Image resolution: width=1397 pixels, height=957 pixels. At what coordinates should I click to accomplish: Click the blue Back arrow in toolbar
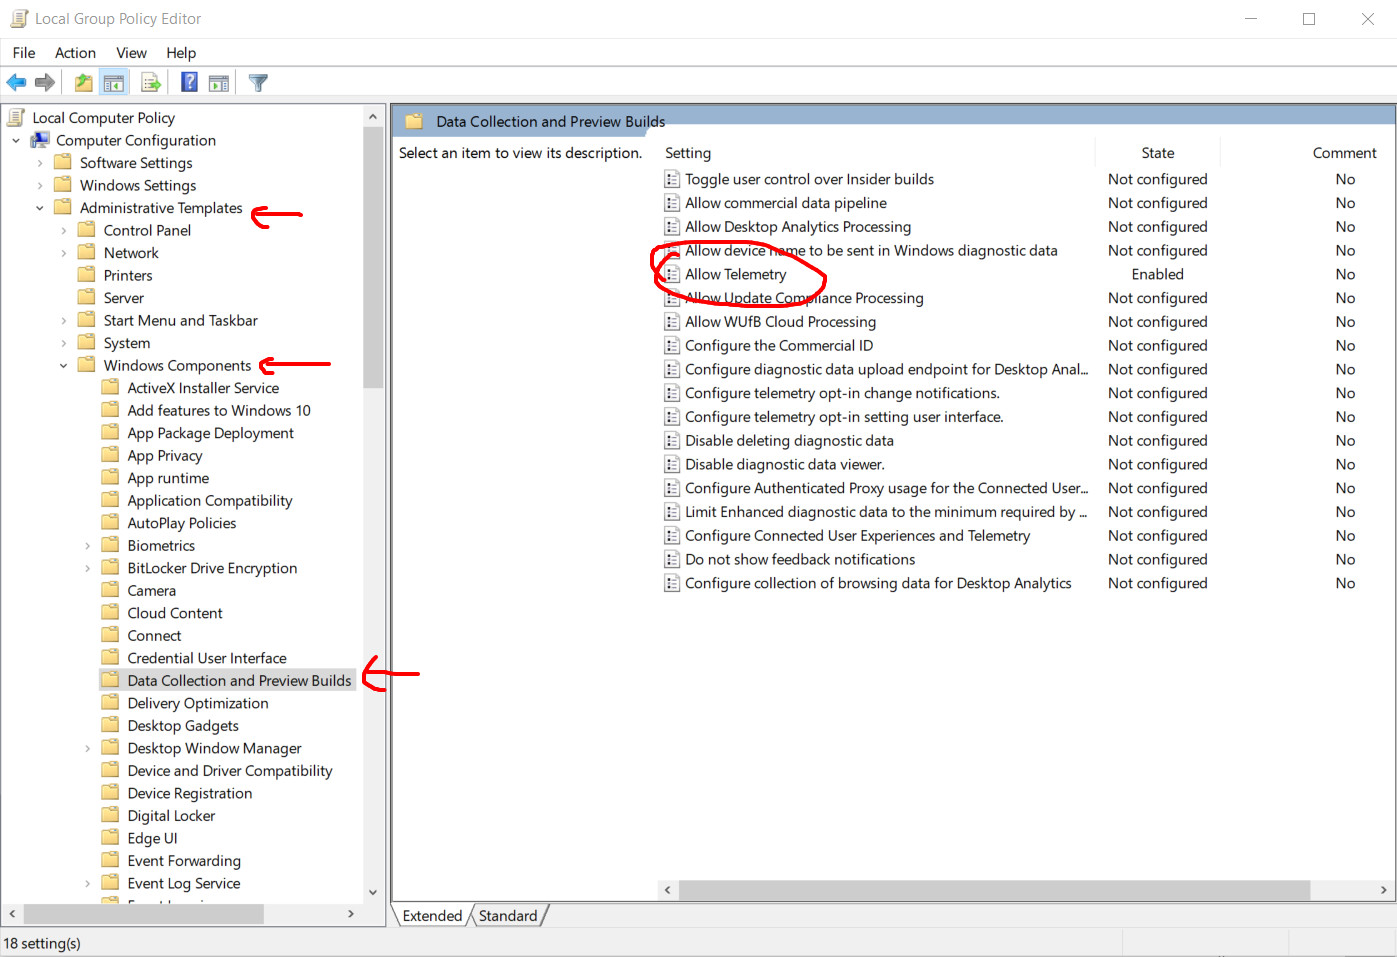click(16, 83)
